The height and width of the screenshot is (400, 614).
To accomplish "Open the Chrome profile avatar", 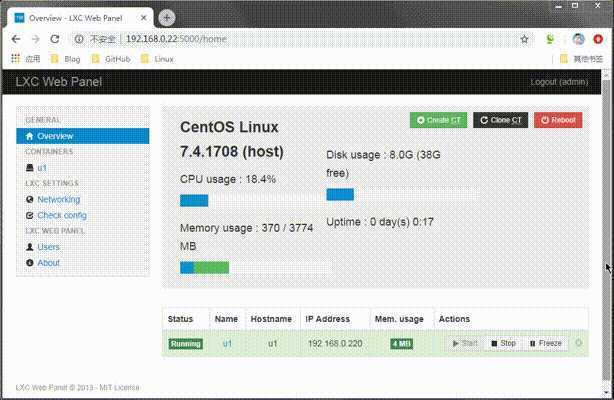I will pos(578,39).
